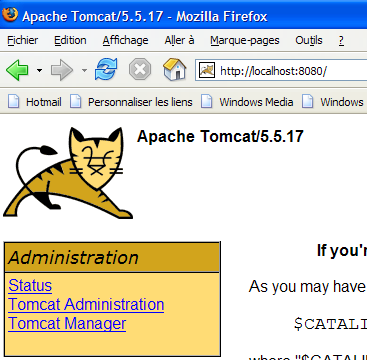Open the ? help menu

(341, 40)
